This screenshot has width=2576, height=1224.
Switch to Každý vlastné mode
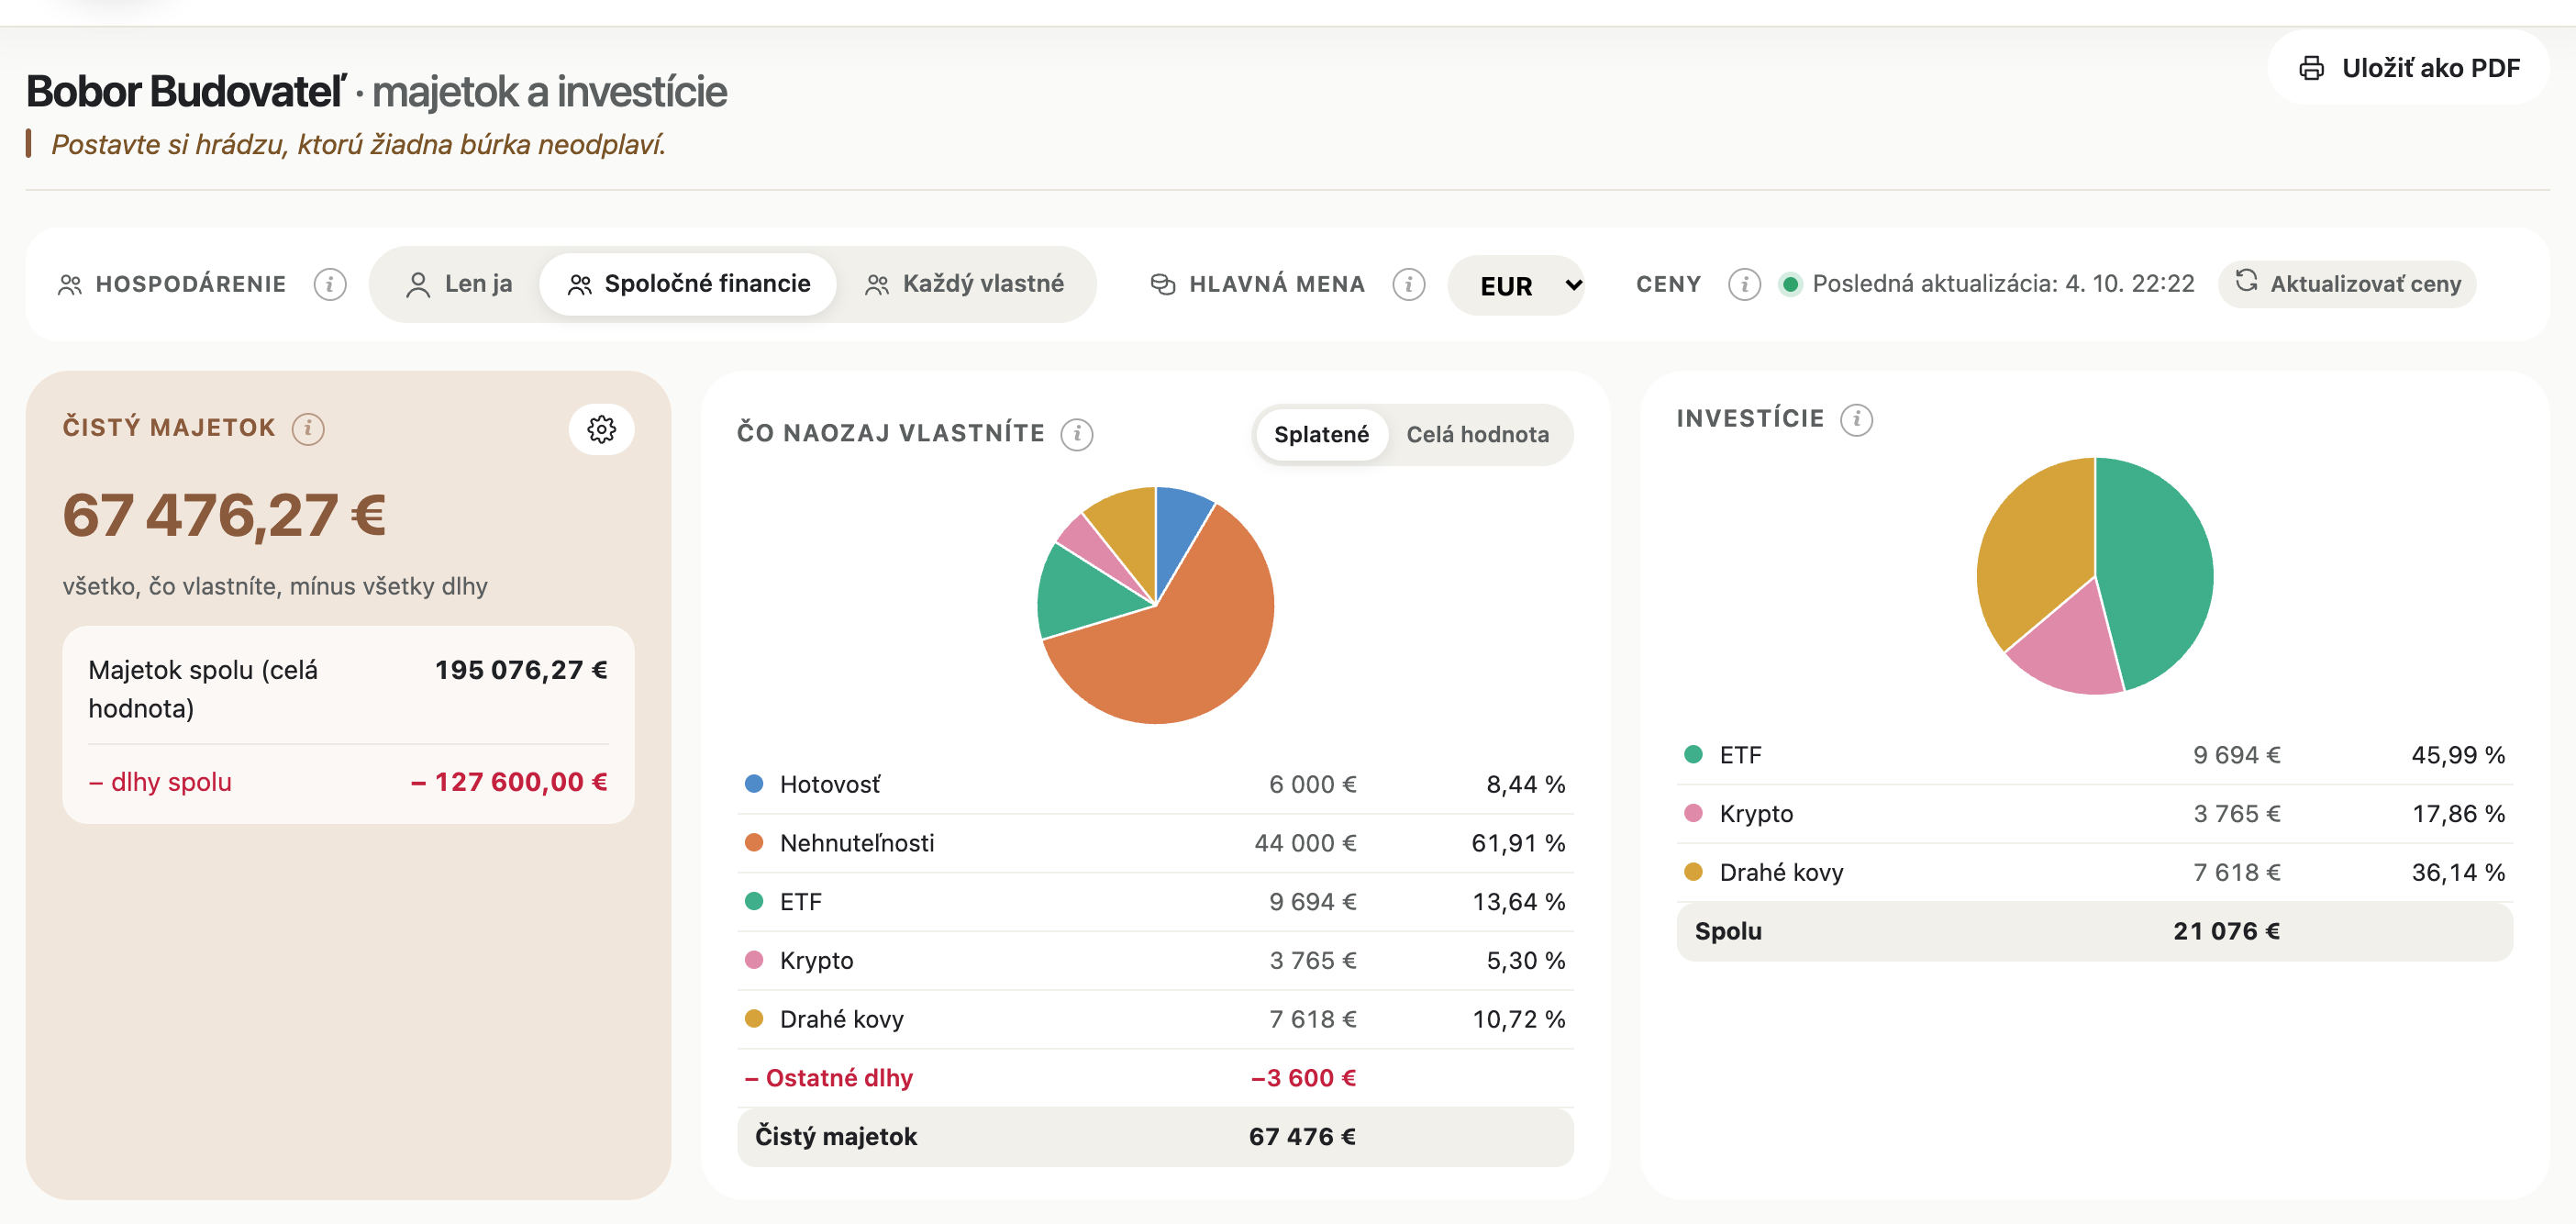click(965, 284)
